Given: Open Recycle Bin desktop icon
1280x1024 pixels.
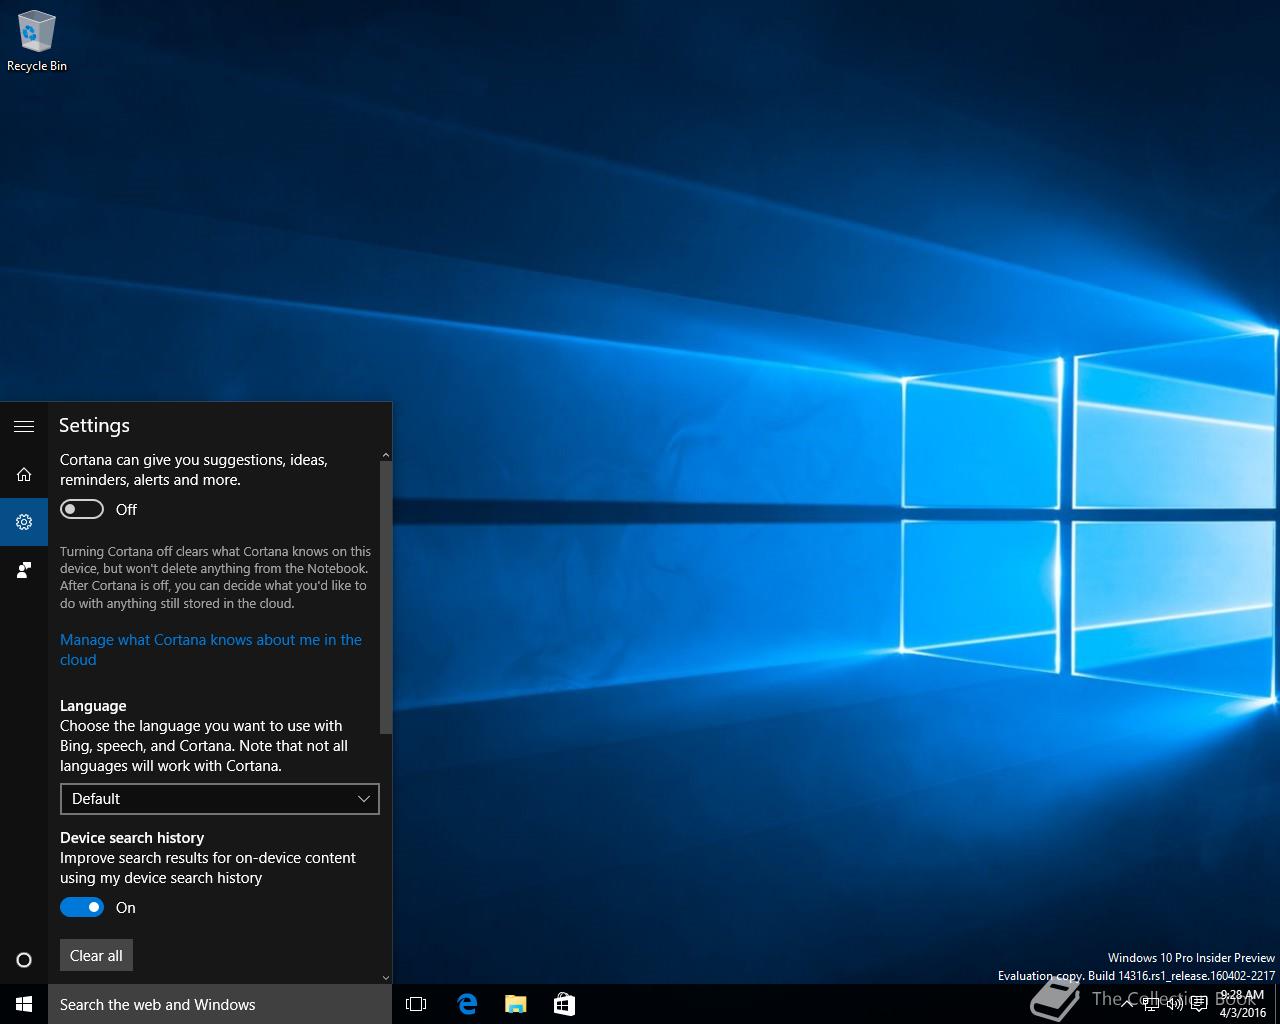Looking at the screenshot, I should tap(37, 41).
